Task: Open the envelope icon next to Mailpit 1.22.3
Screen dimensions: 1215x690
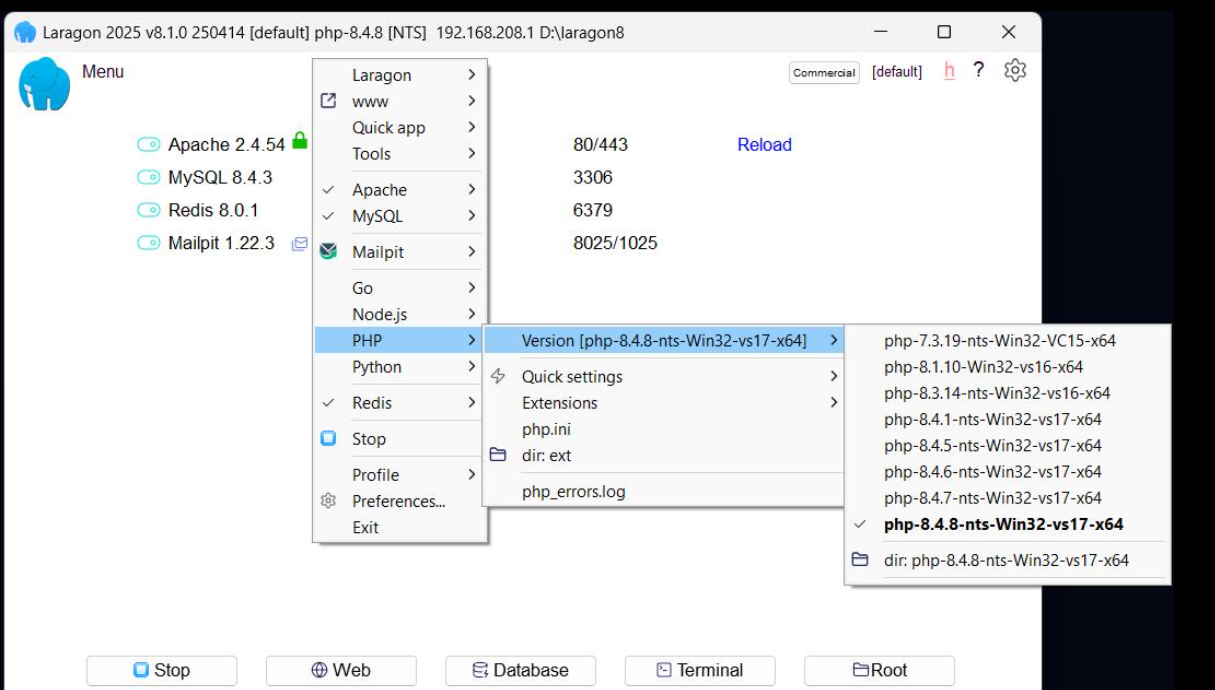Action: [x=299, y=243]
